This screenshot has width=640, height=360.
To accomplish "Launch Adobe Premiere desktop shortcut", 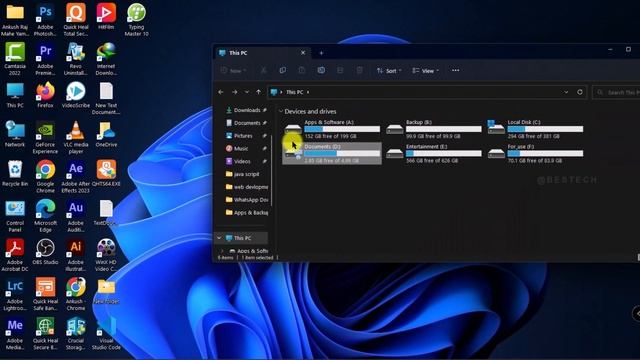I will pyautogui.click(x=45, y=59).
